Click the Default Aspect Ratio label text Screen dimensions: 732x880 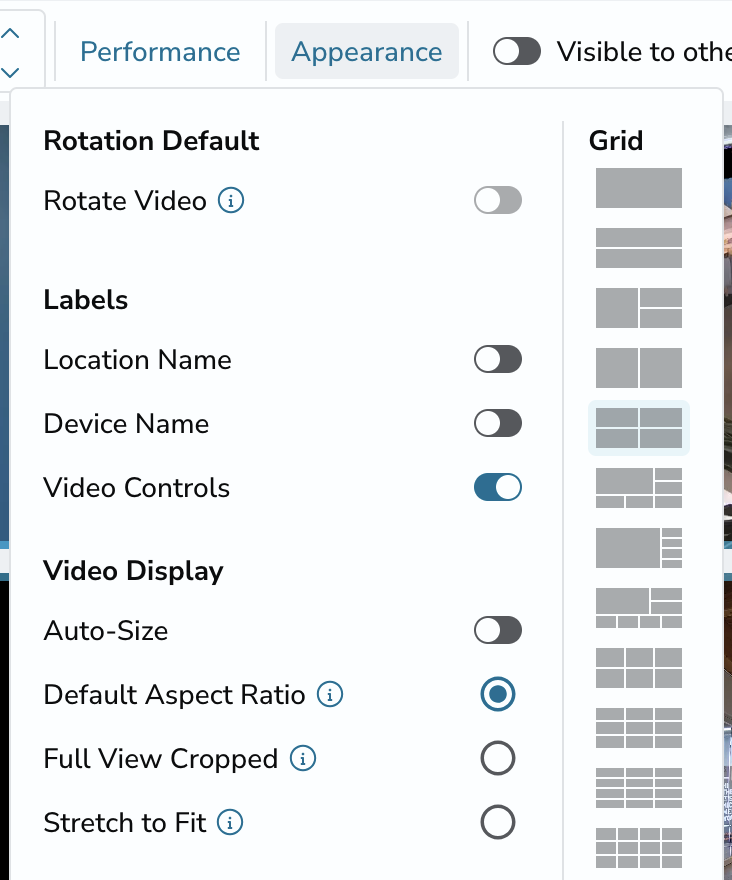point(175,695)
